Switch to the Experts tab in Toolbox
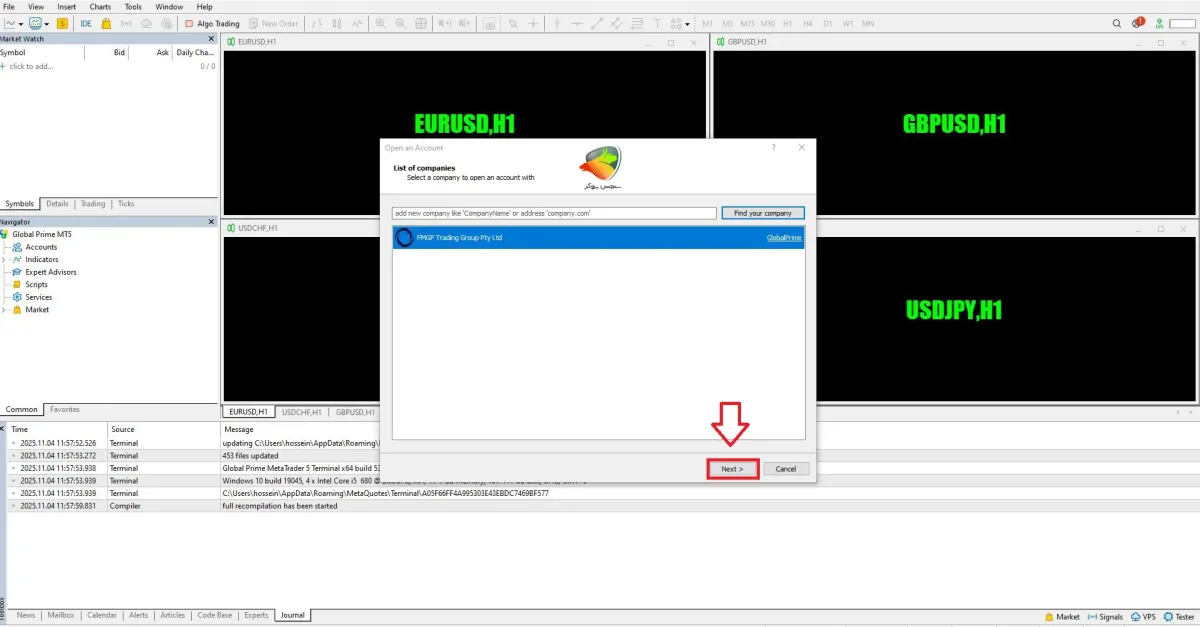 [x=256, y=615]
